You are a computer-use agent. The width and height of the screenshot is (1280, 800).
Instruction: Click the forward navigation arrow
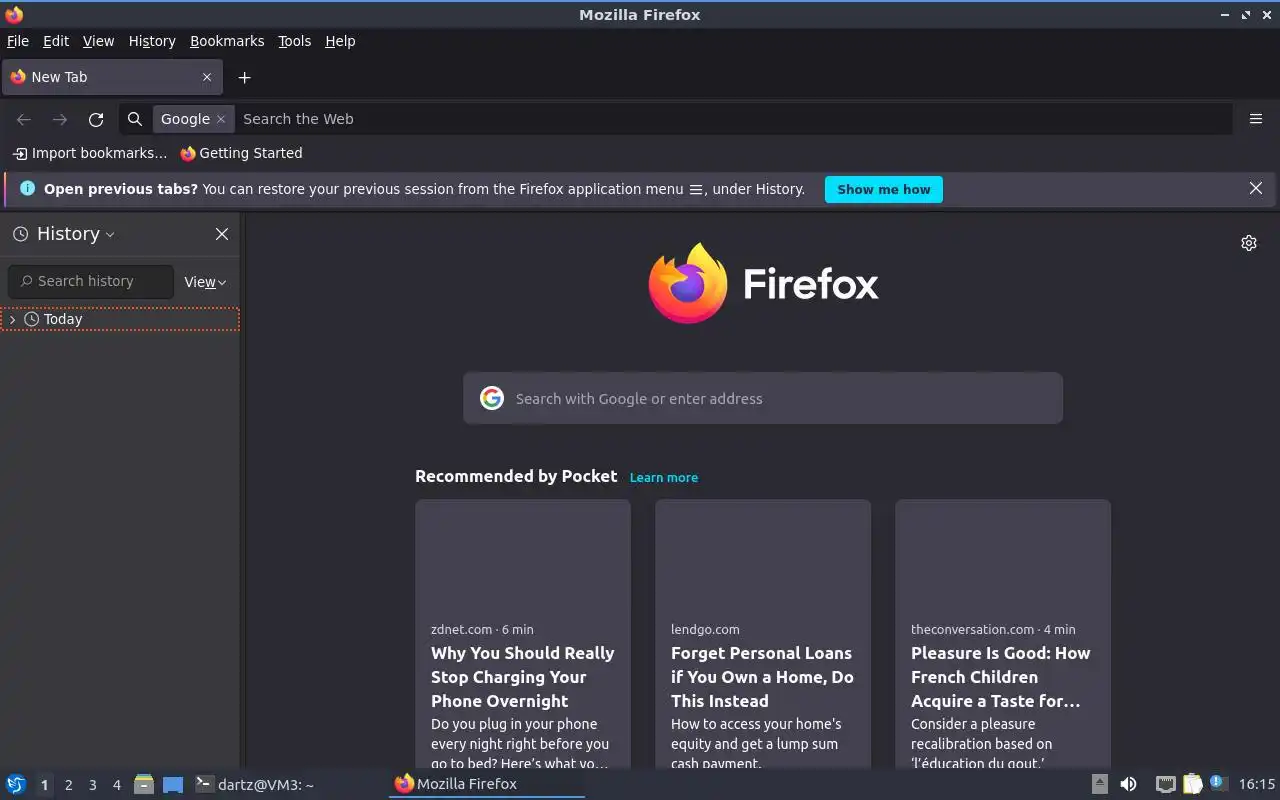[x=60, y=119]
